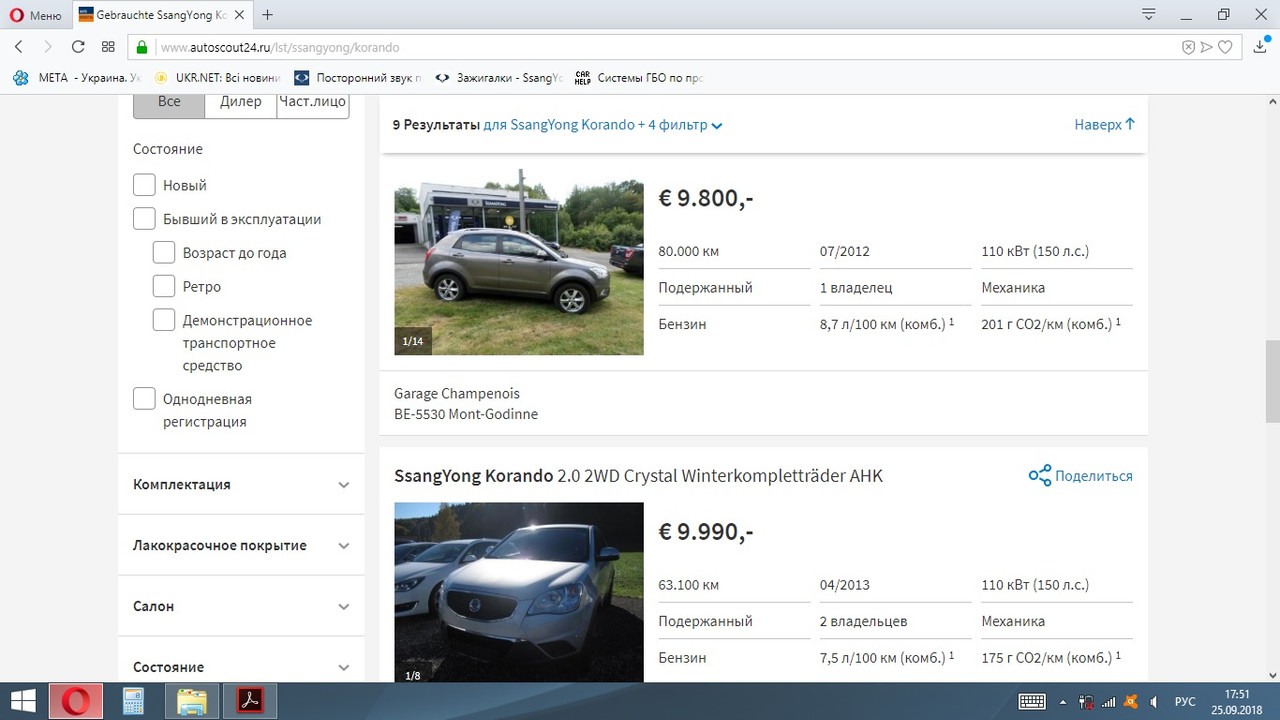The height and width of the screenshot is (720, 1280).
Task: Open the Speed Dial grid icon
Action: (x=108, y=47)
